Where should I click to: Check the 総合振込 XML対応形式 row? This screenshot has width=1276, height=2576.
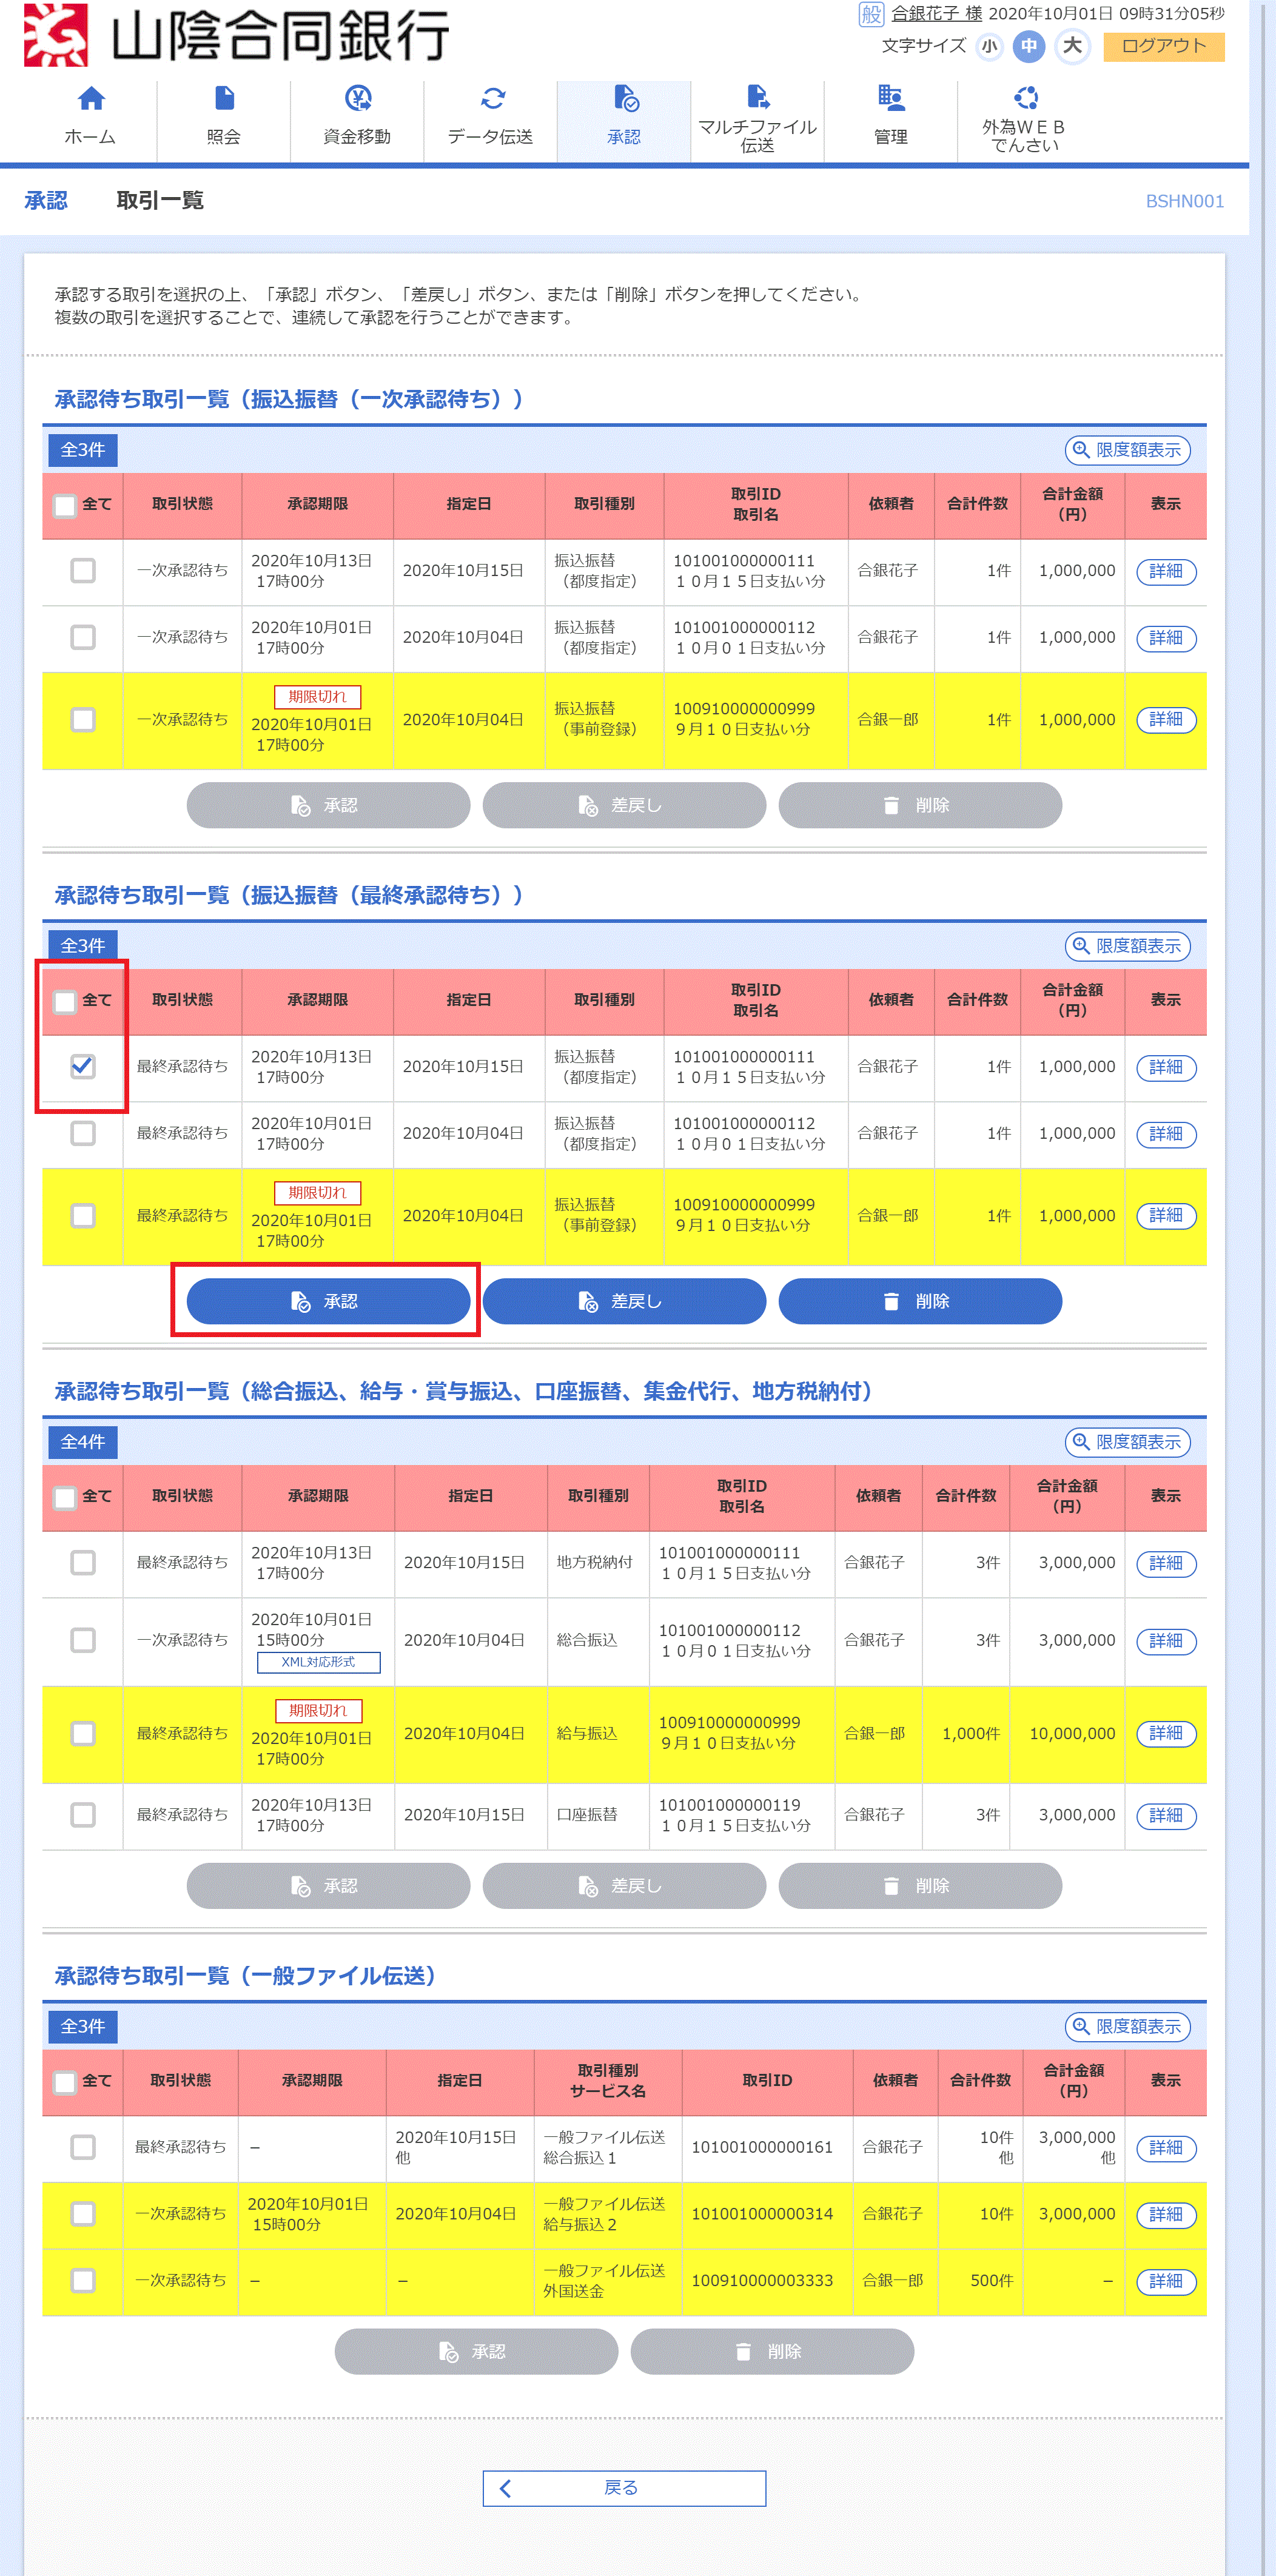click(x=83, y=1640)
